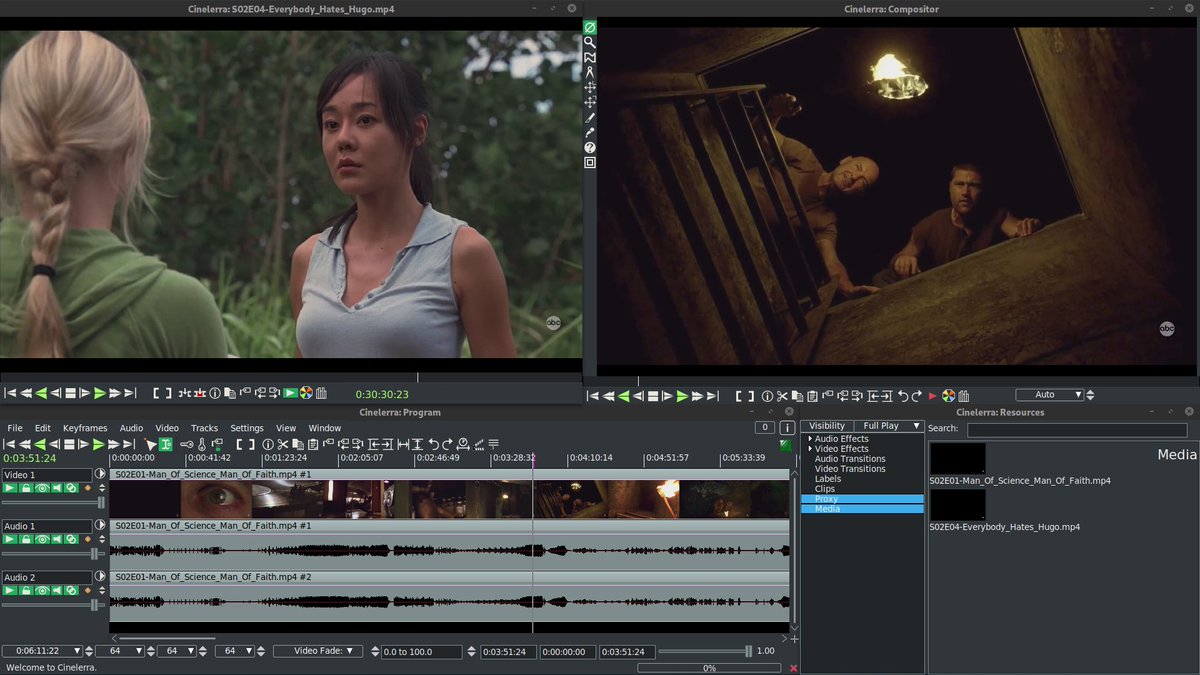Image resolution: width=1200 pixels, height=675 pixels.
Task: Click the thermometer icon in Program toolbar
Action: coord(203,444)
